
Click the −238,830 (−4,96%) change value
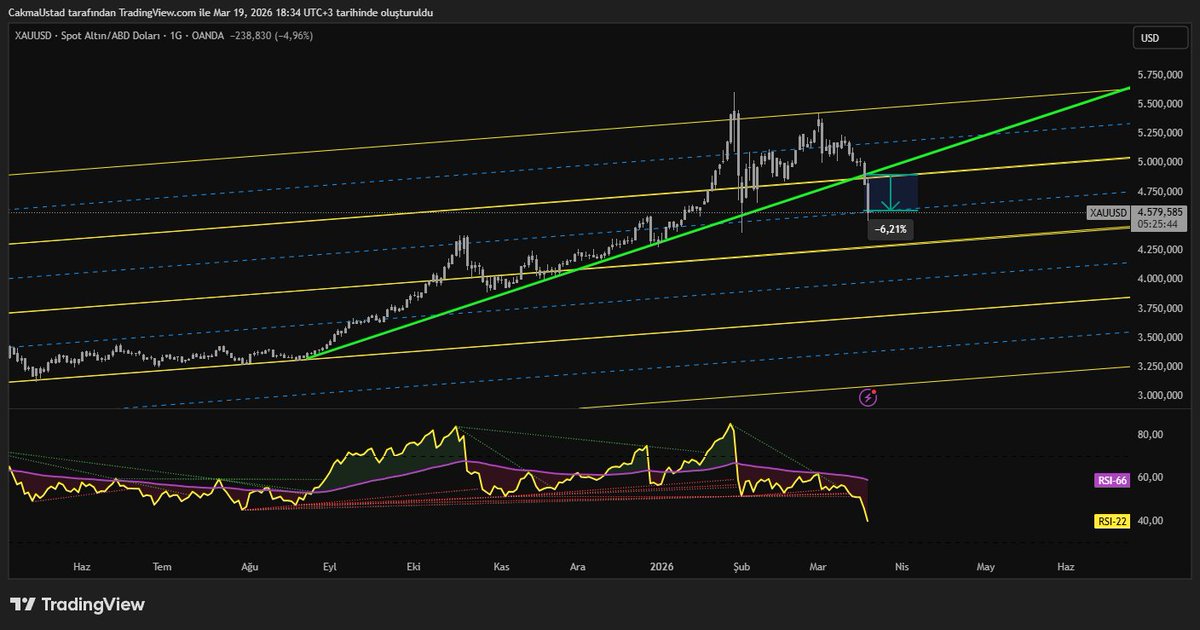coord(272,36)
